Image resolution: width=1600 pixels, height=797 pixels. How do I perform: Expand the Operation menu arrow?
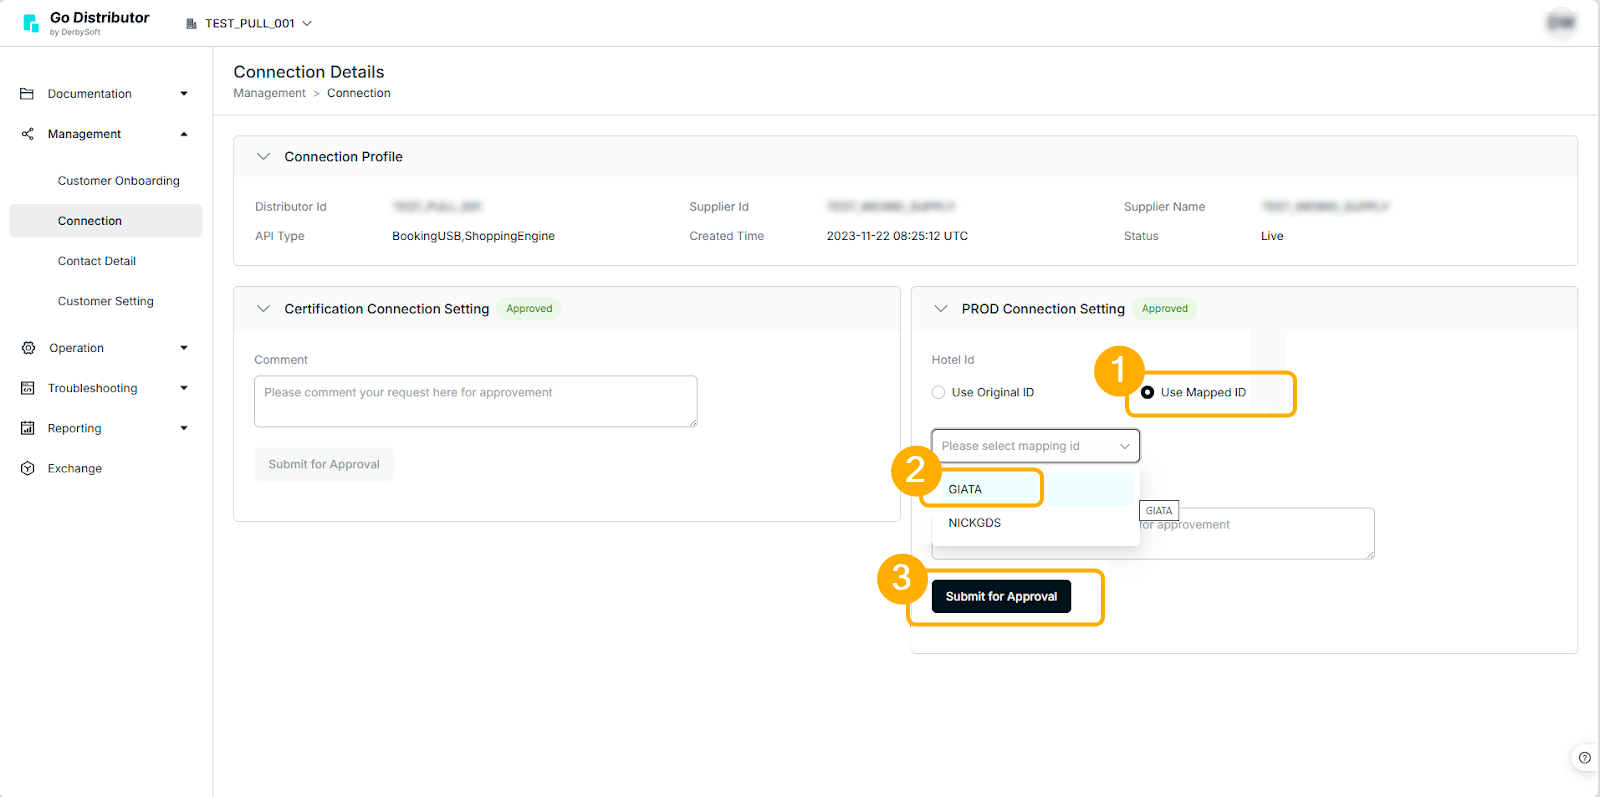click(x=184, y=348)
